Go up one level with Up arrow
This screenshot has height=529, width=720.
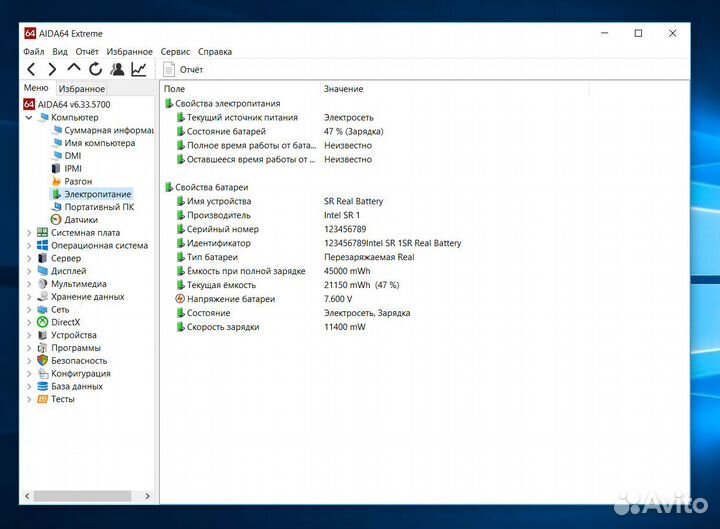click(74, 69)
